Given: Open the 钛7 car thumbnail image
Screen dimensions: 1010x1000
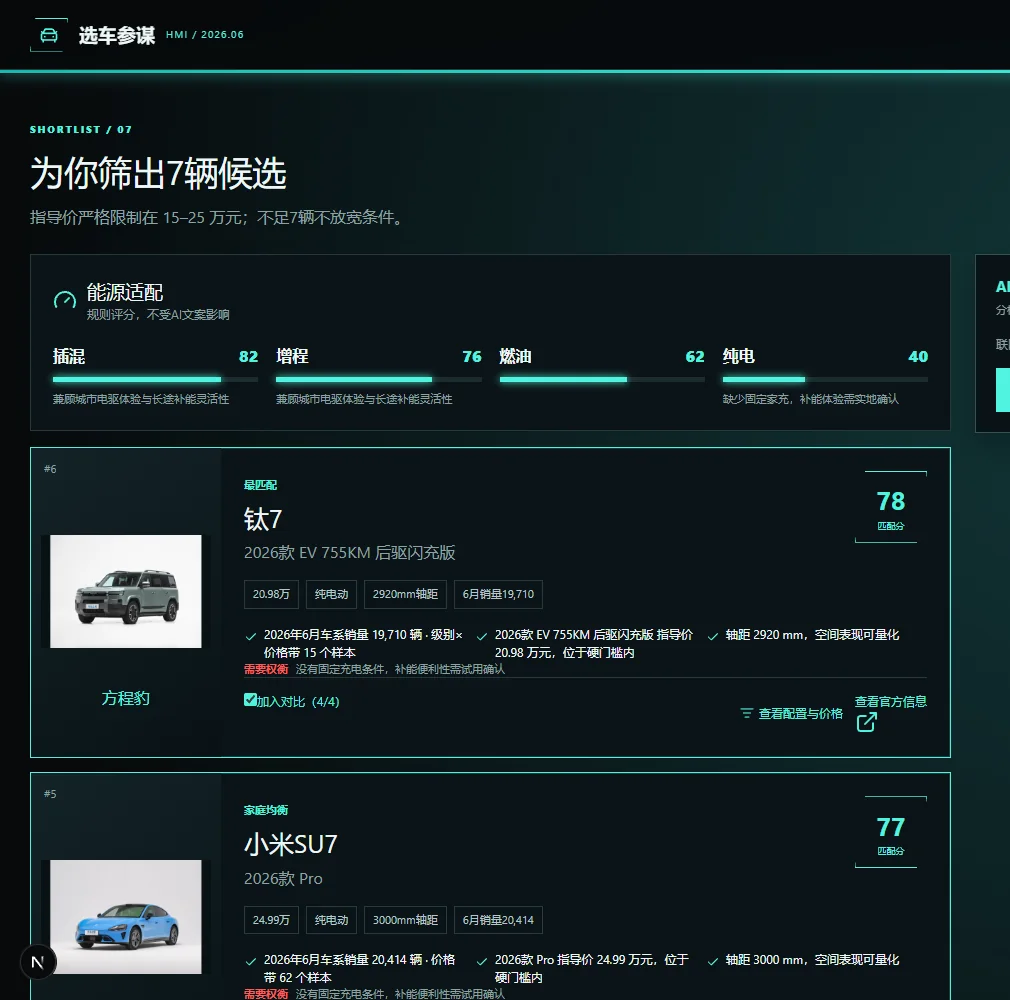Looking at the screenshot, I should [126, 591].
